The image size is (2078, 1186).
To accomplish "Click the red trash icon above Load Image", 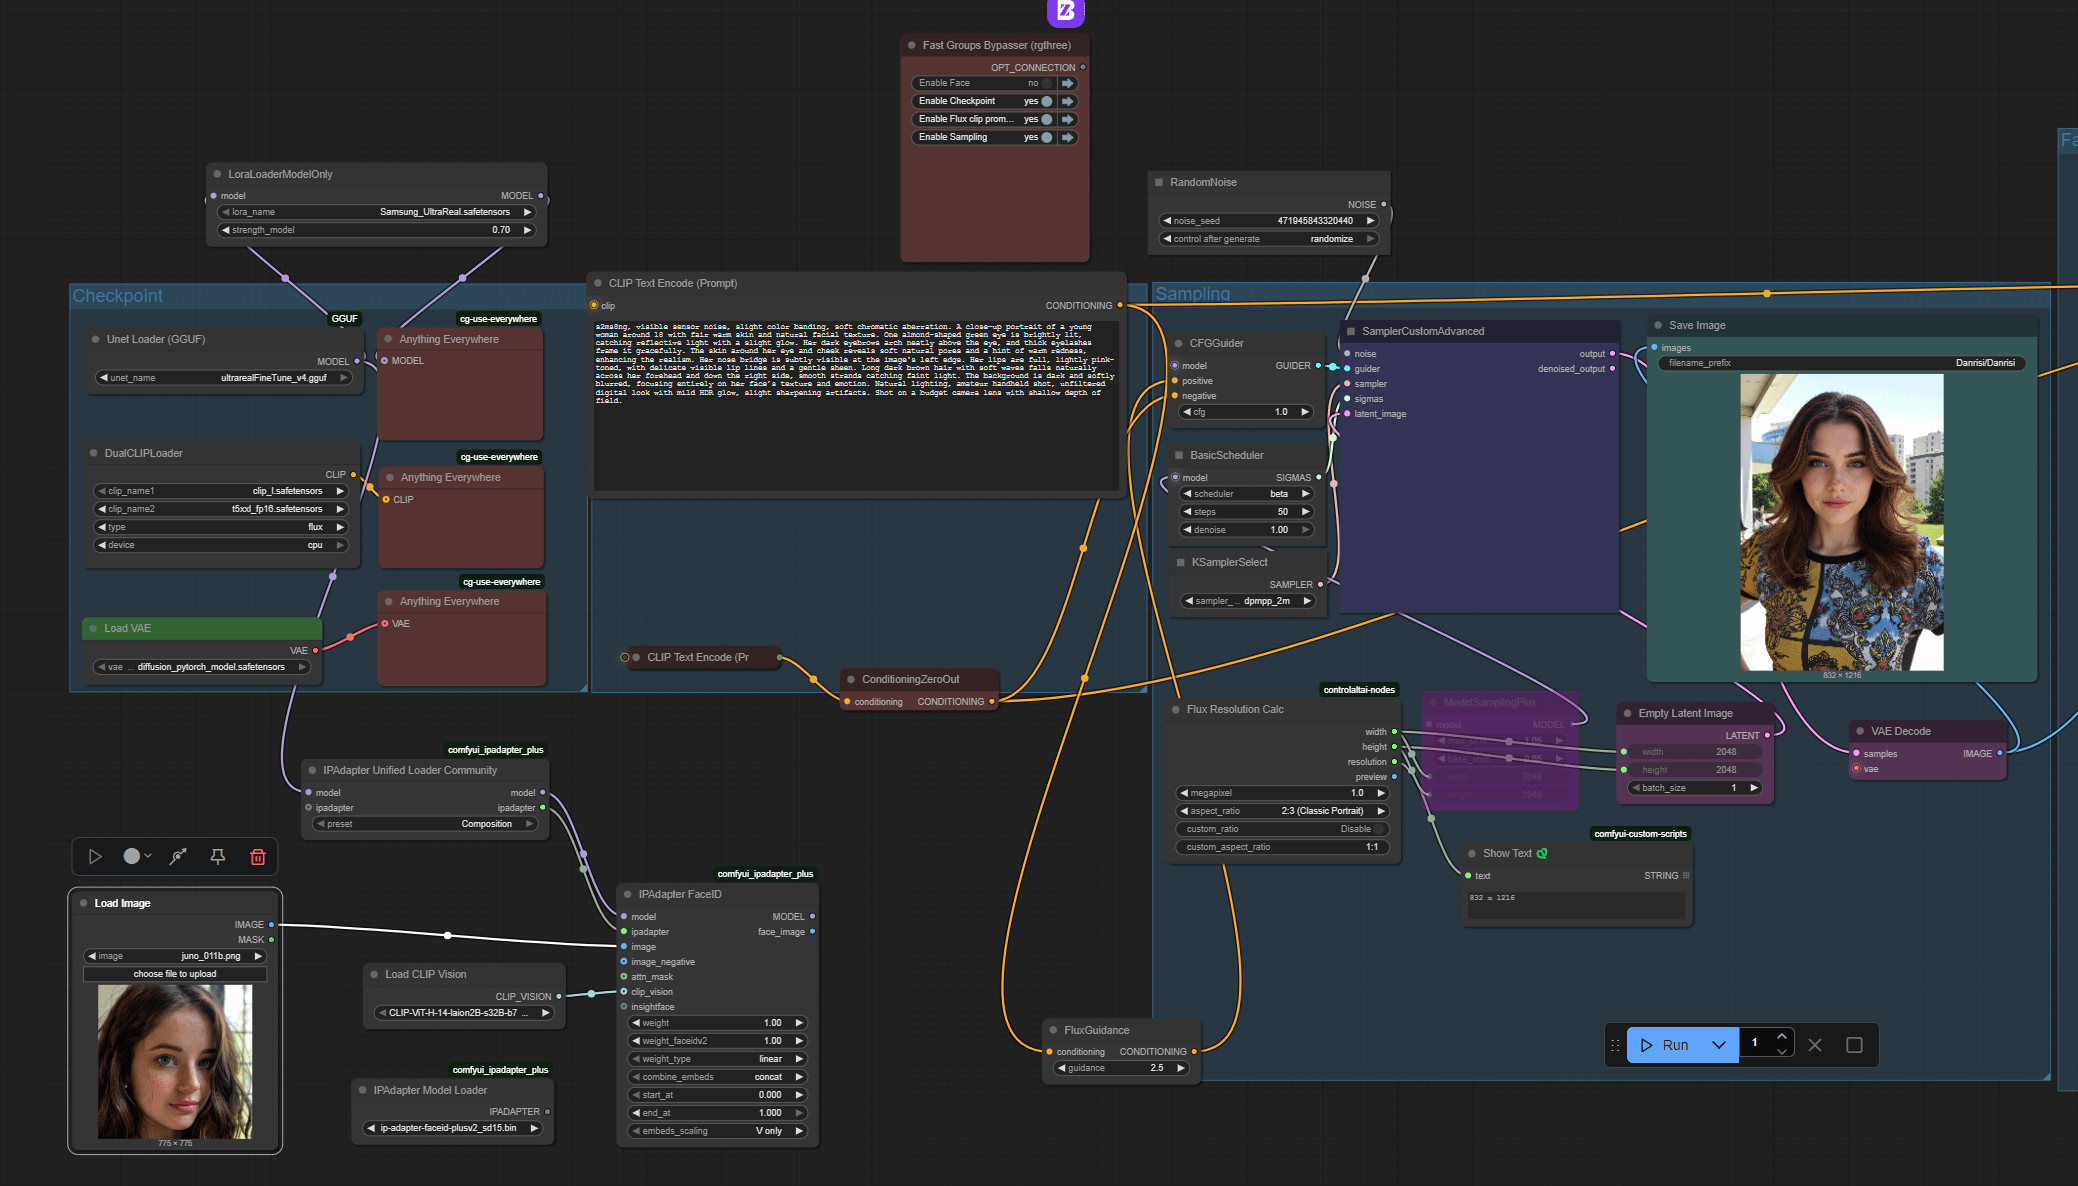I will (x=257, y=857).
